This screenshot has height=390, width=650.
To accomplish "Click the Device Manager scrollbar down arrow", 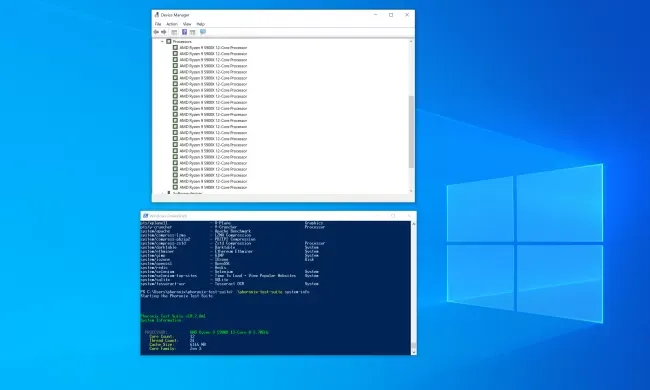I will (x=411, y=191).
